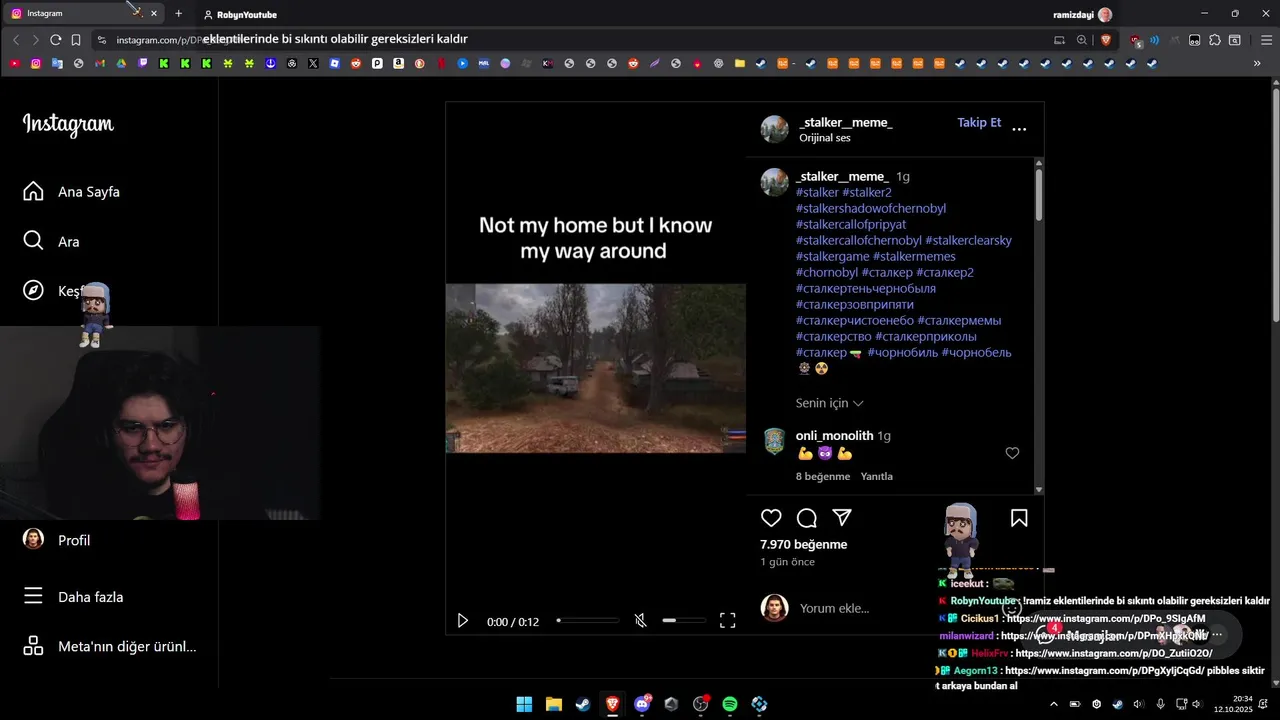Open a new browser tab
This screenshot has height=720, width=1280.
(178, 13)
